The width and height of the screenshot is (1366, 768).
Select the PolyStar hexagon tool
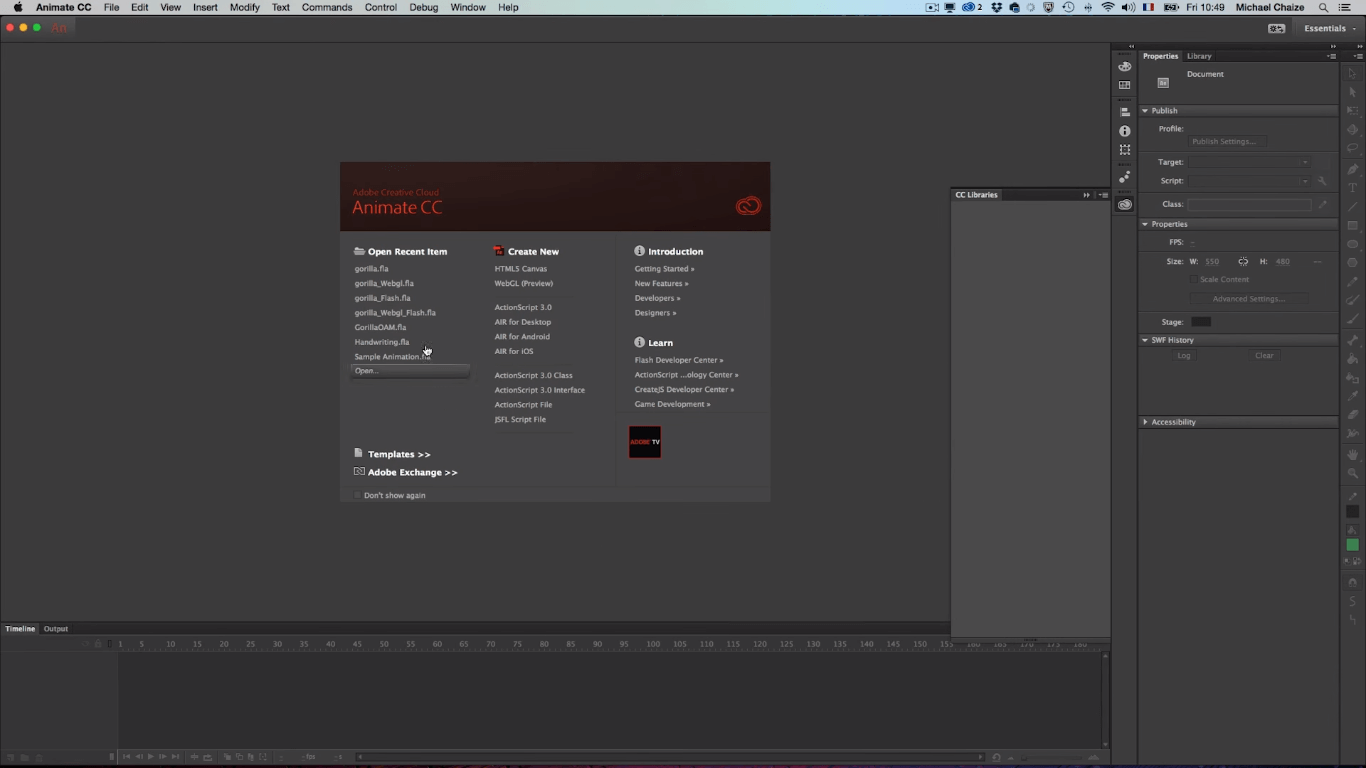pos(1353,263)
